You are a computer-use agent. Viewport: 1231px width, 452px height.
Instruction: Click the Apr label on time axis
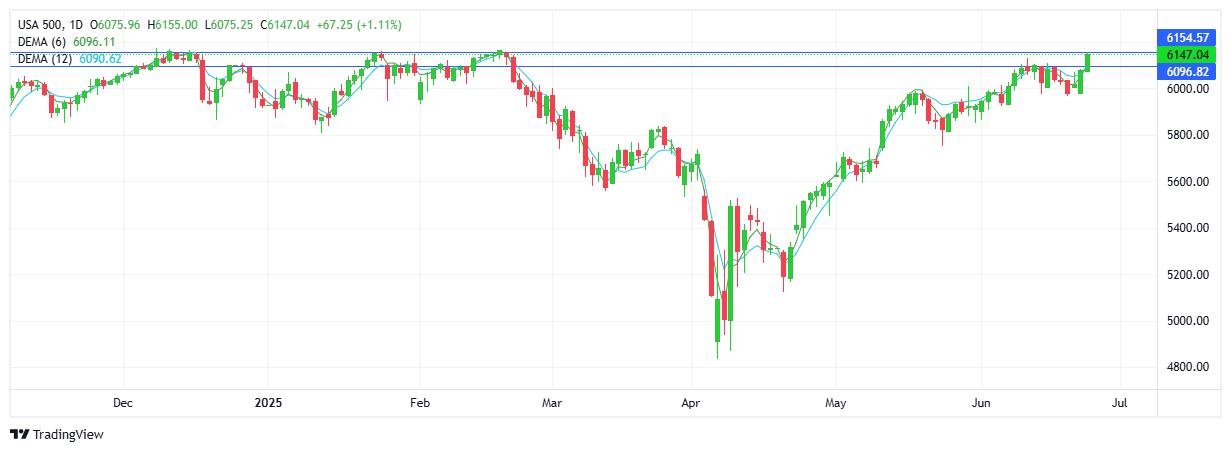tap(691, 404)
